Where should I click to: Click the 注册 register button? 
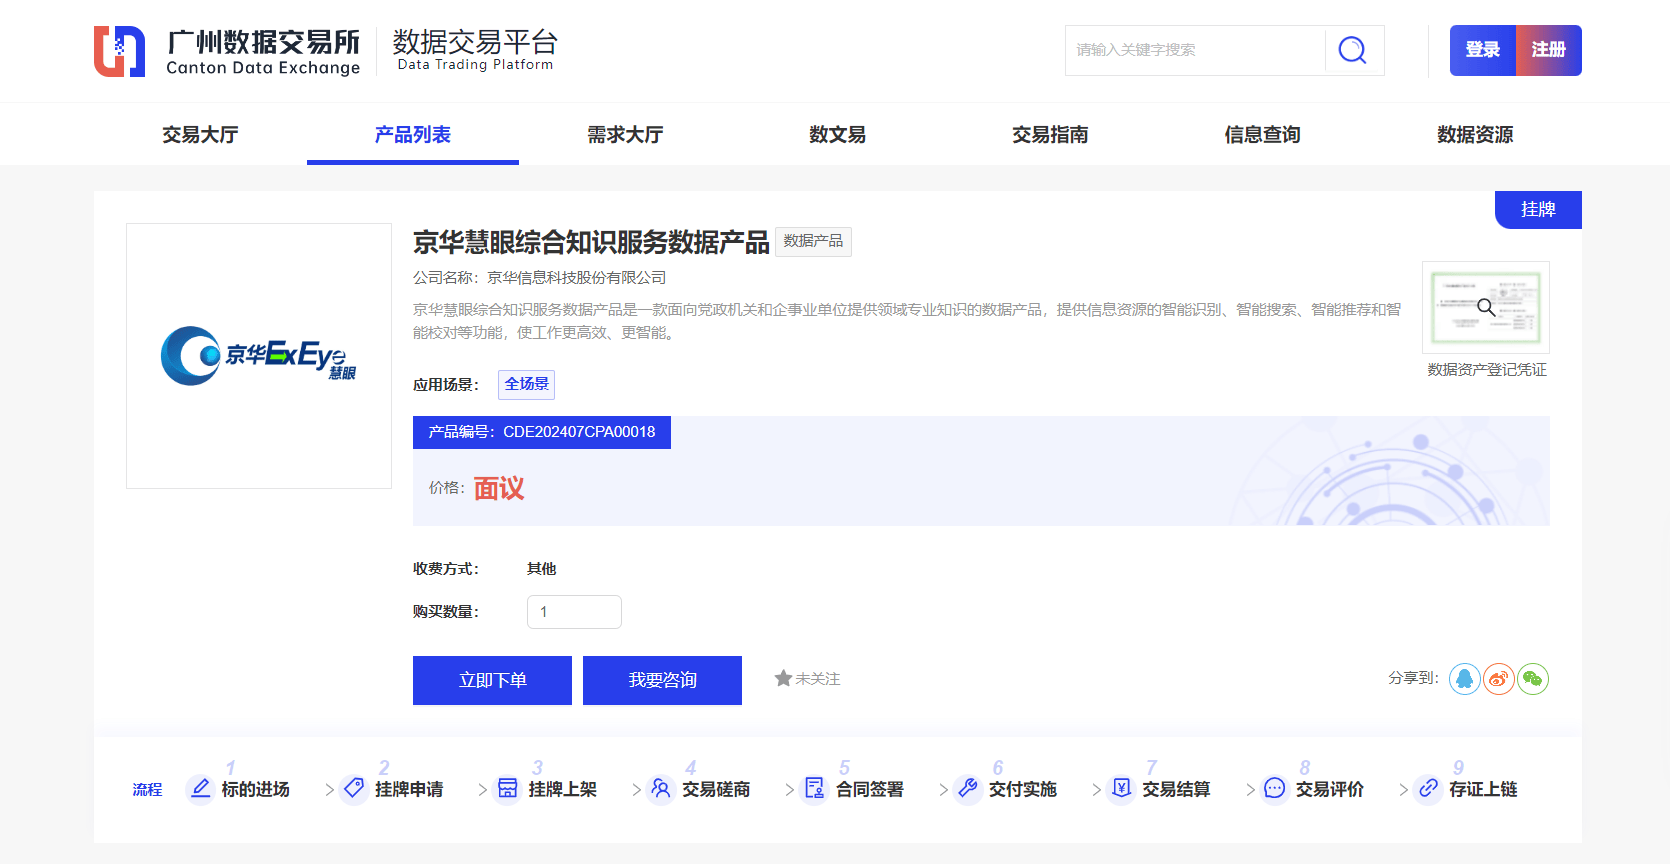point(1548,50)
